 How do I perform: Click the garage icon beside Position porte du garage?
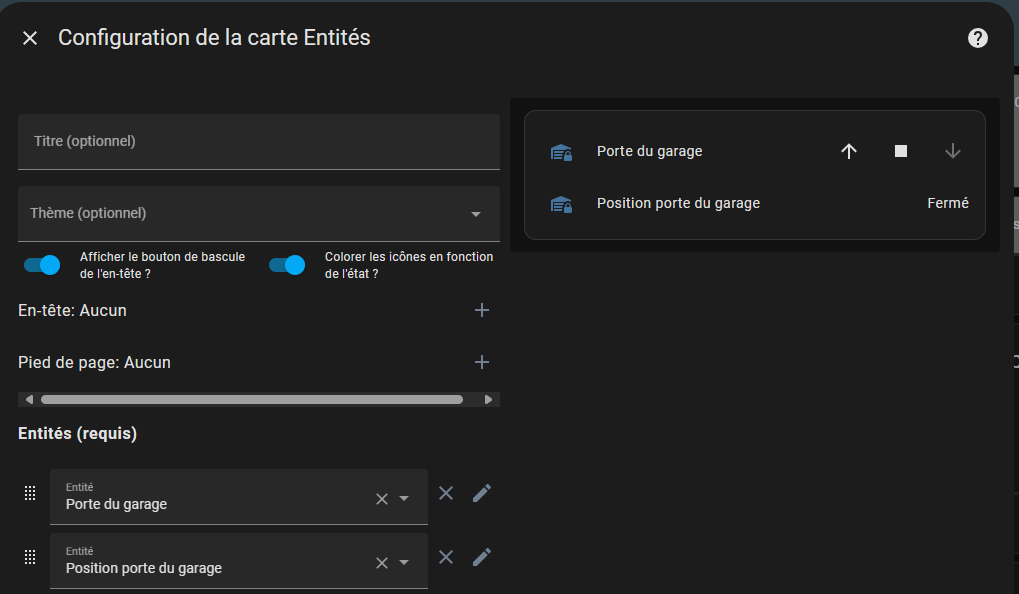561,204
